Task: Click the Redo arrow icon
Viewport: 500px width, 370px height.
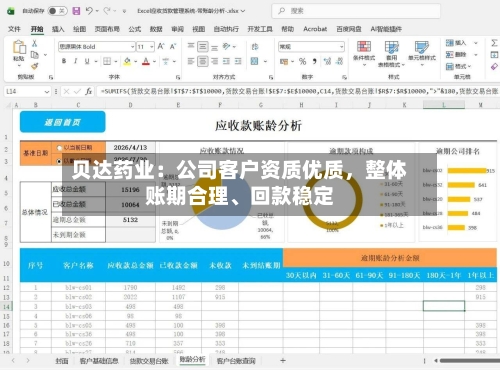Action: (x=107, y=11)
